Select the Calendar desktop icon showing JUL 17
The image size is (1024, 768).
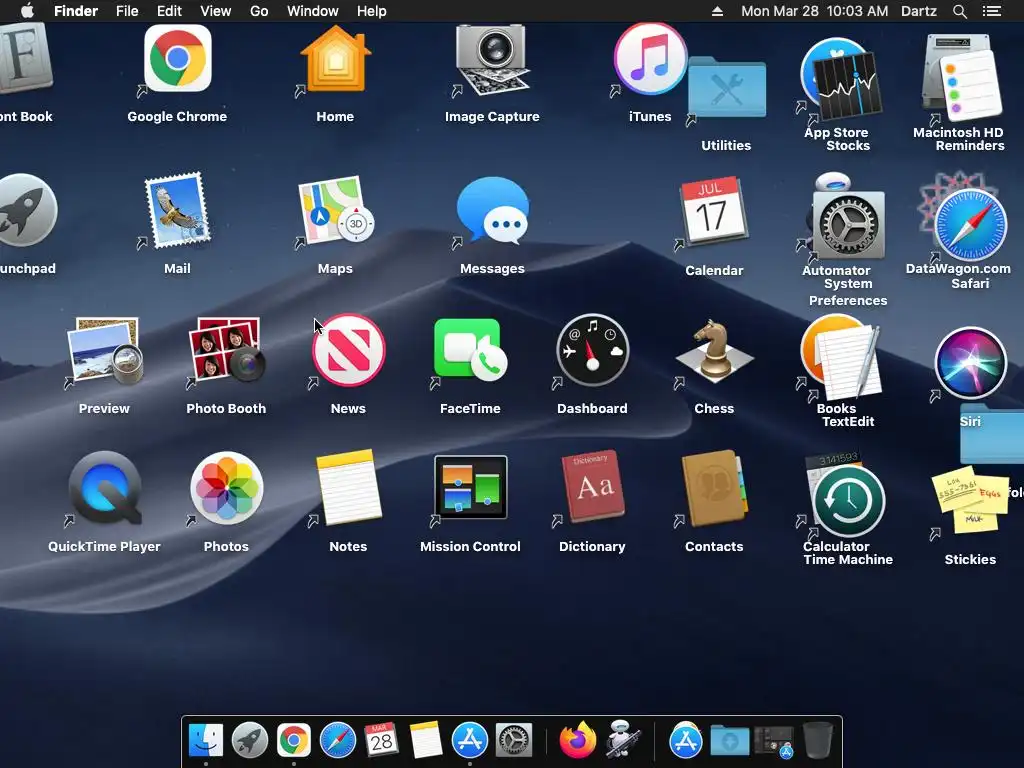point(714,212)
